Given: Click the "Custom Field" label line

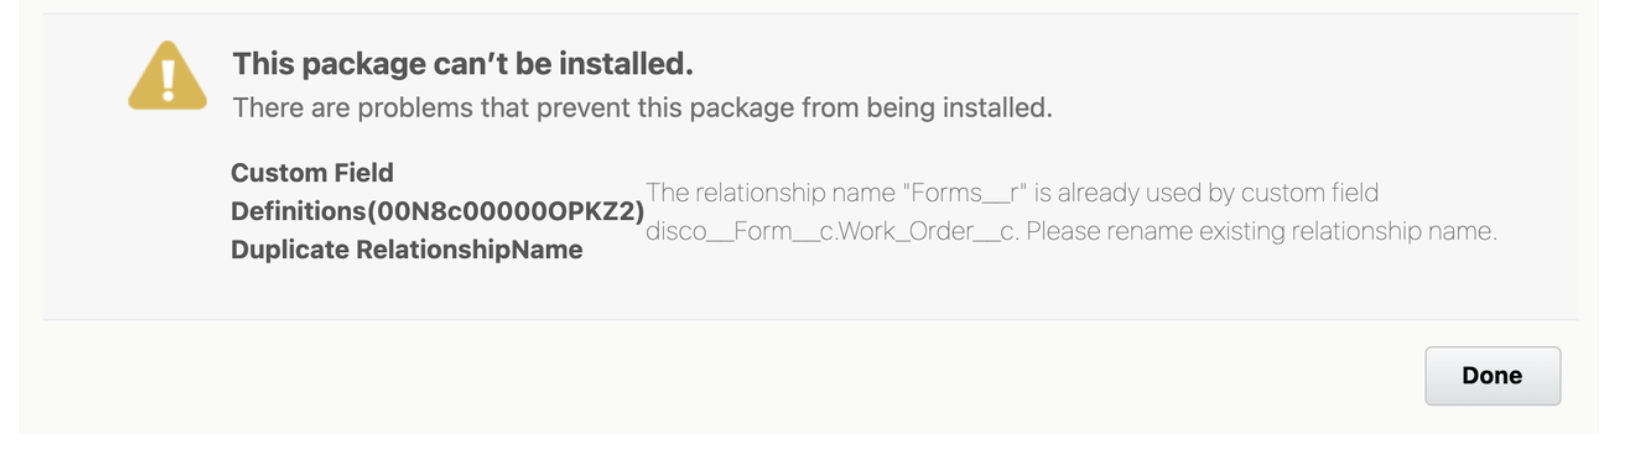Looking at the screenshot, I should point(312,173).
